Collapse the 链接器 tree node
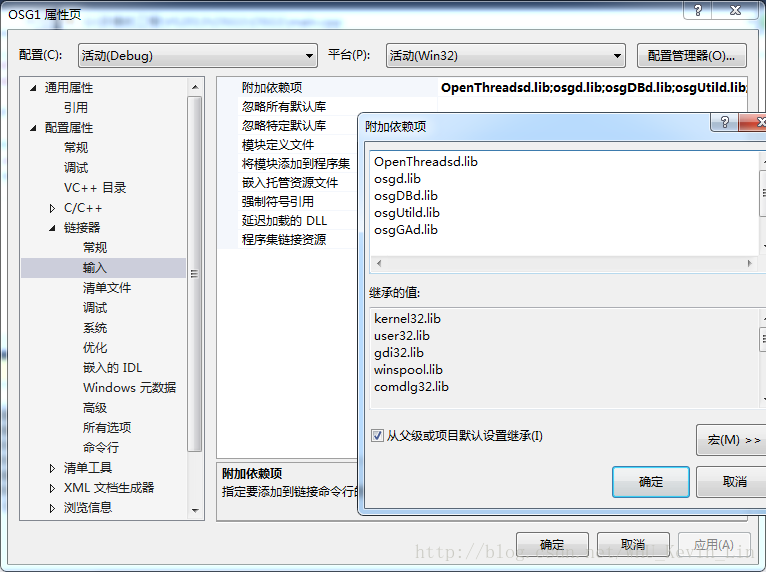Image resolution: width=766 pixels, height=572 pixels. 52,228
